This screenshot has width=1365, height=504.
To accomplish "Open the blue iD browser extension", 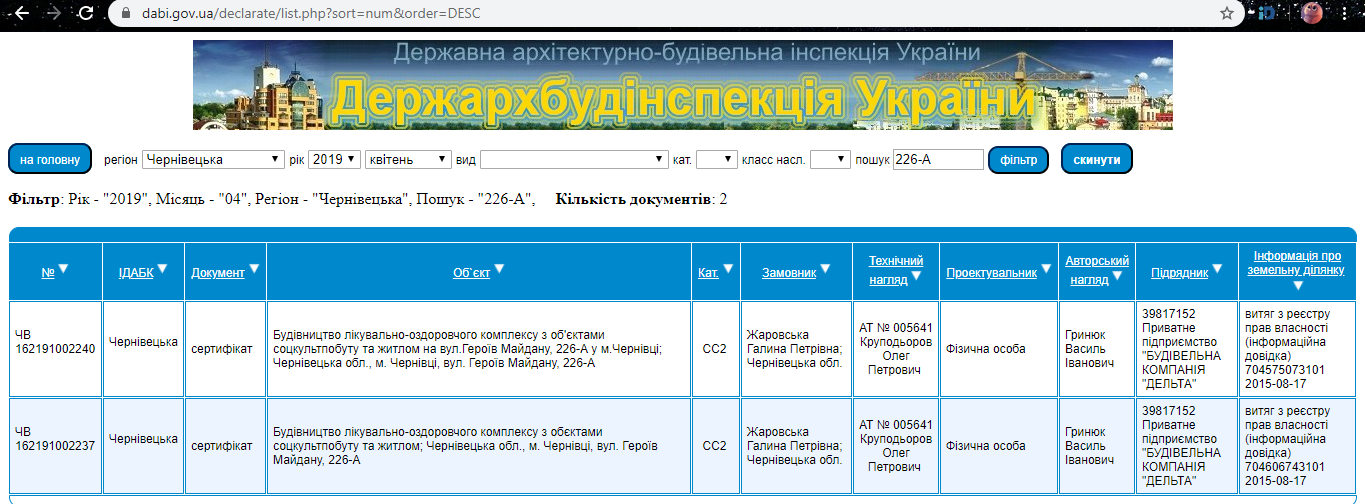I will [1267, 14].
